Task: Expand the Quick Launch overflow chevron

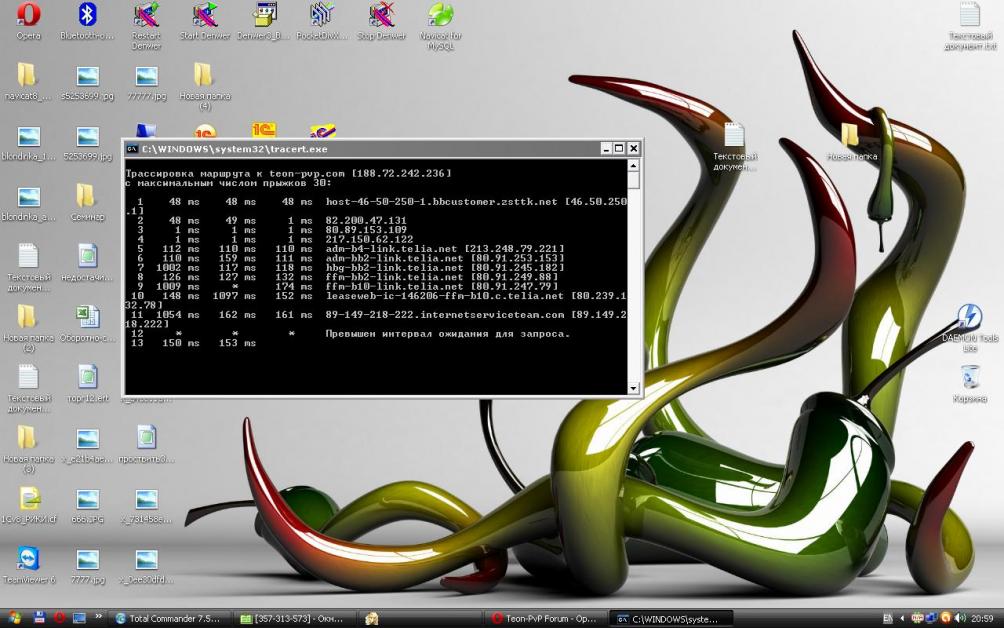Action: pyautogui.click(x=99, y=618)
